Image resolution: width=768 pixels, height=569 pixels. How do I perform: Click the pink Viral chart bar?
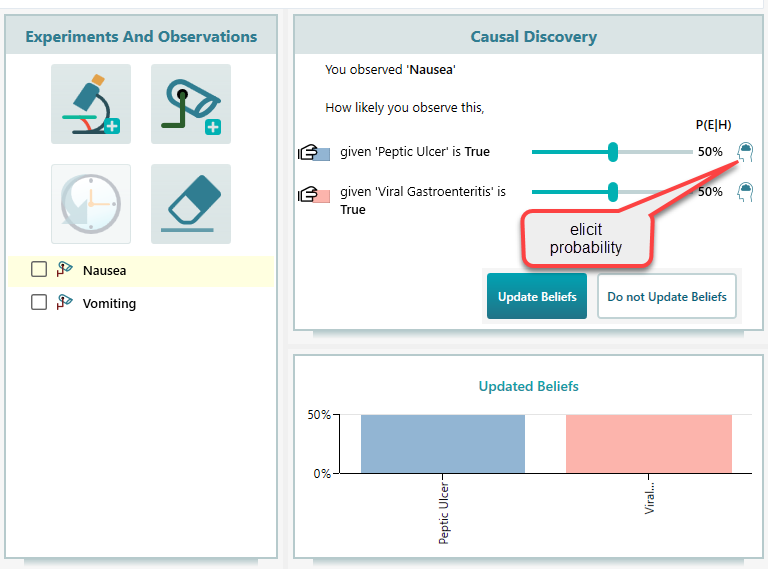click(x=648, y=444)
